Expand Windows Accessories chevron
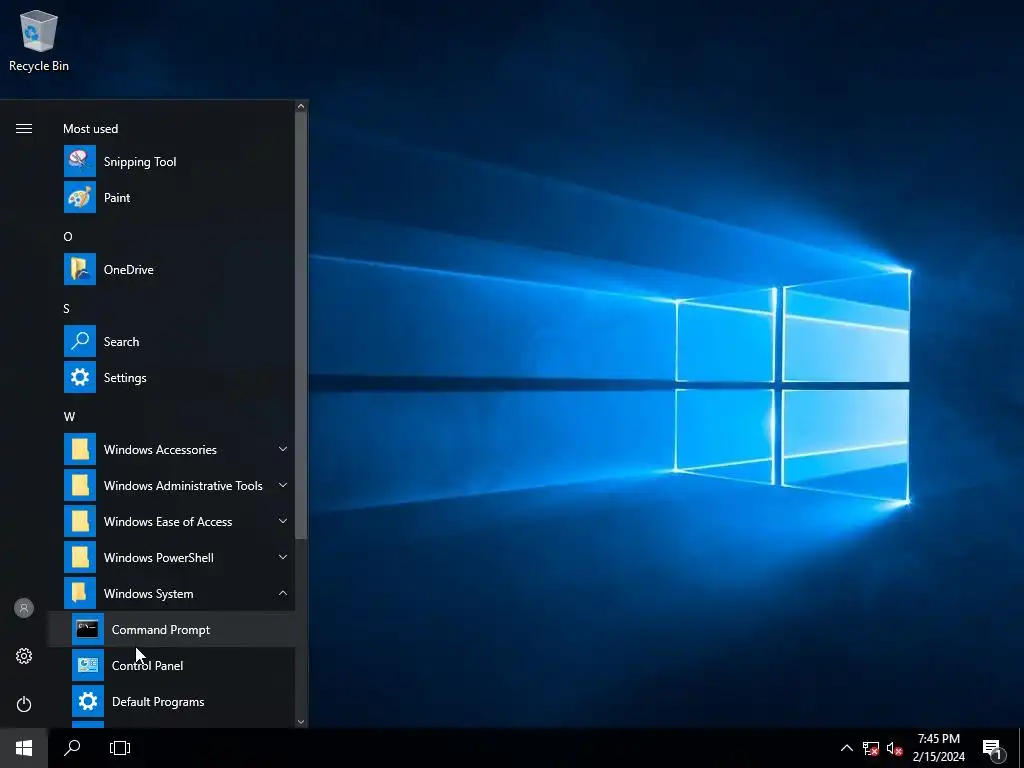This screenshot has width=1024, height=768. 283,449
